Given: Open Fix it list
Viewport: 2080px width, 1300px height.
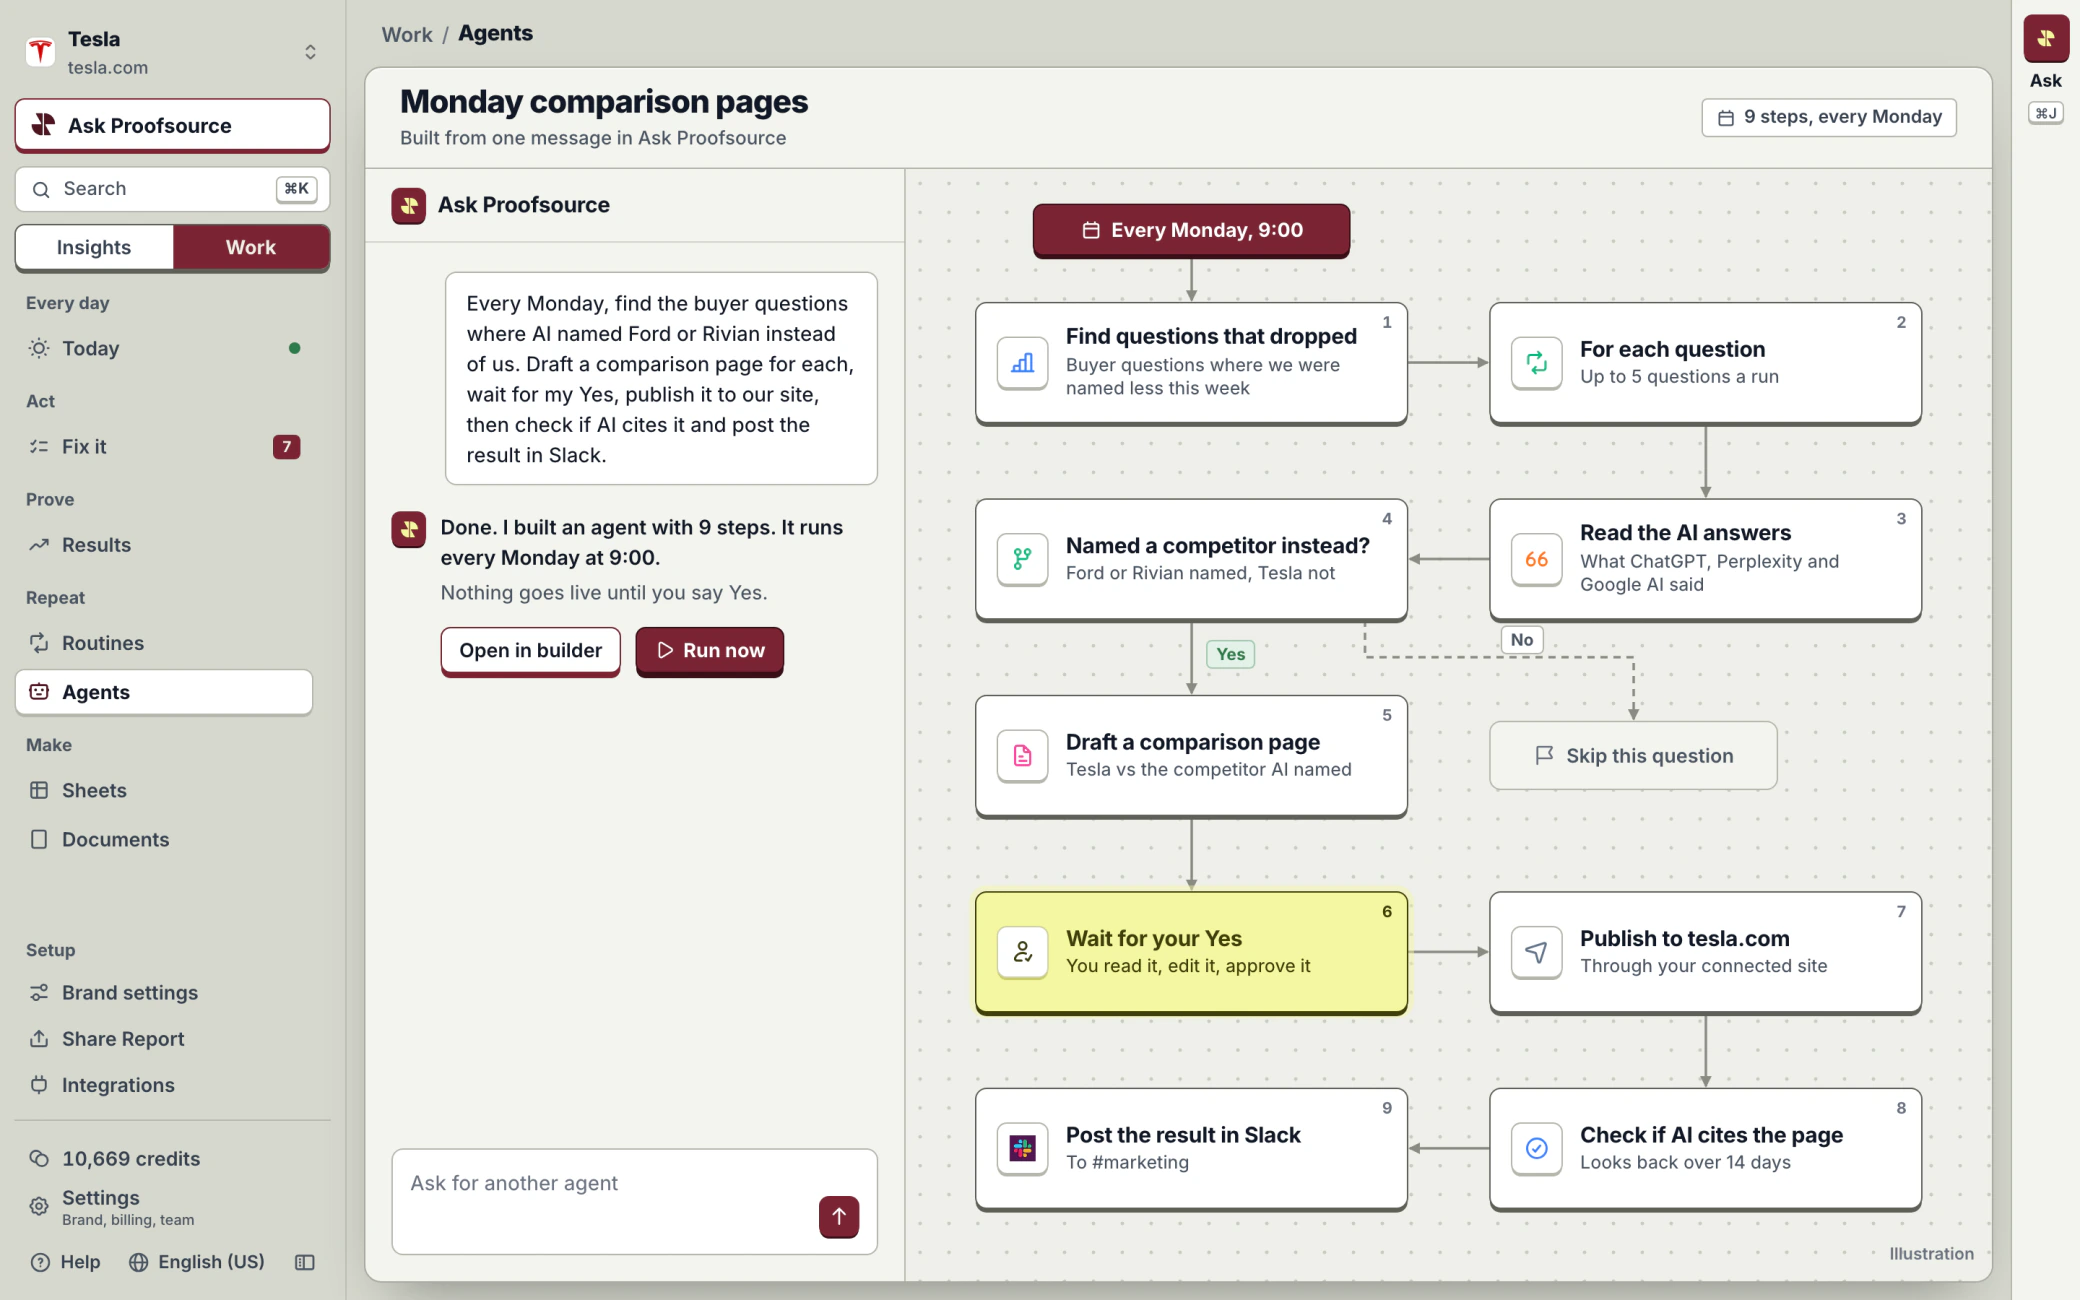Looking at the screenshot, I should click(x=164, y=446).
